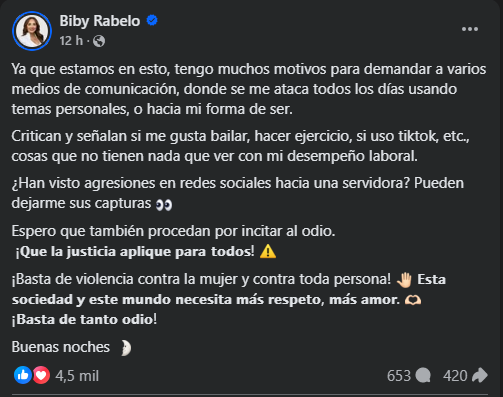The height and width of the screenshot is (397, 503).
Task: Click the Biby Rabelo name link
Action: tap(100, 21)
